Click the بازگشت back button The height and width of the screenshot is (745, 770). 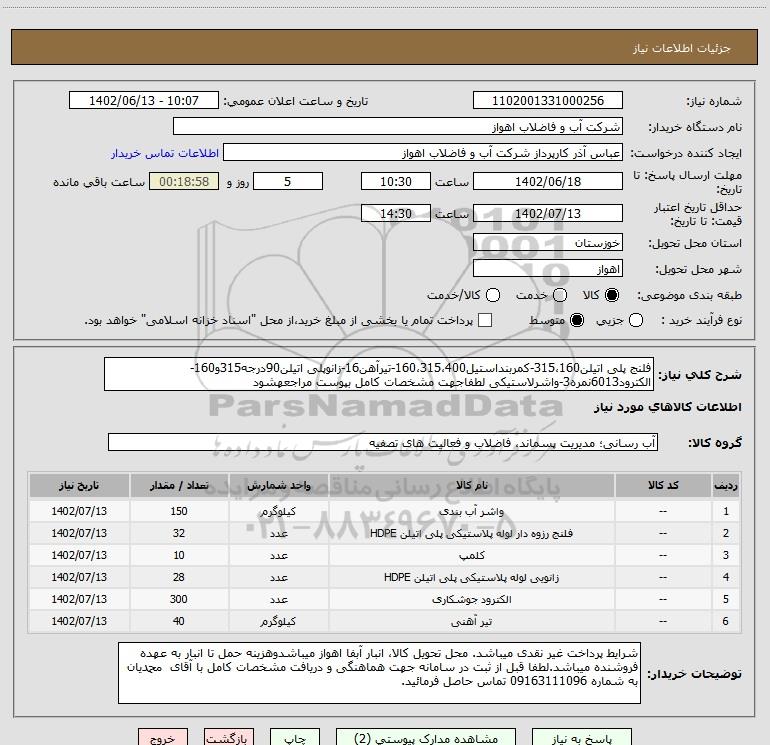229,738
